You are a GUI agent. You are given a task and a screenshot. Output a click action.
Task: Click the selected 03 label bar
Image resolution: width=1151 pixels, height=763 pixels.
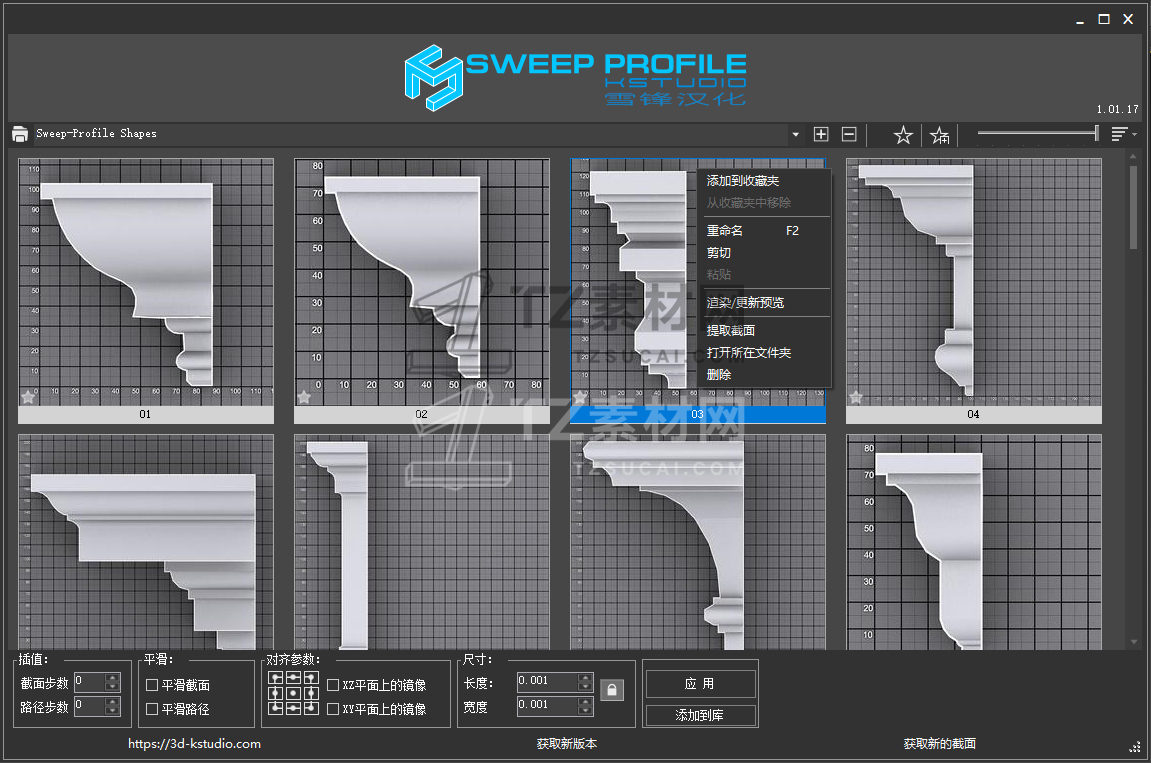698,415
